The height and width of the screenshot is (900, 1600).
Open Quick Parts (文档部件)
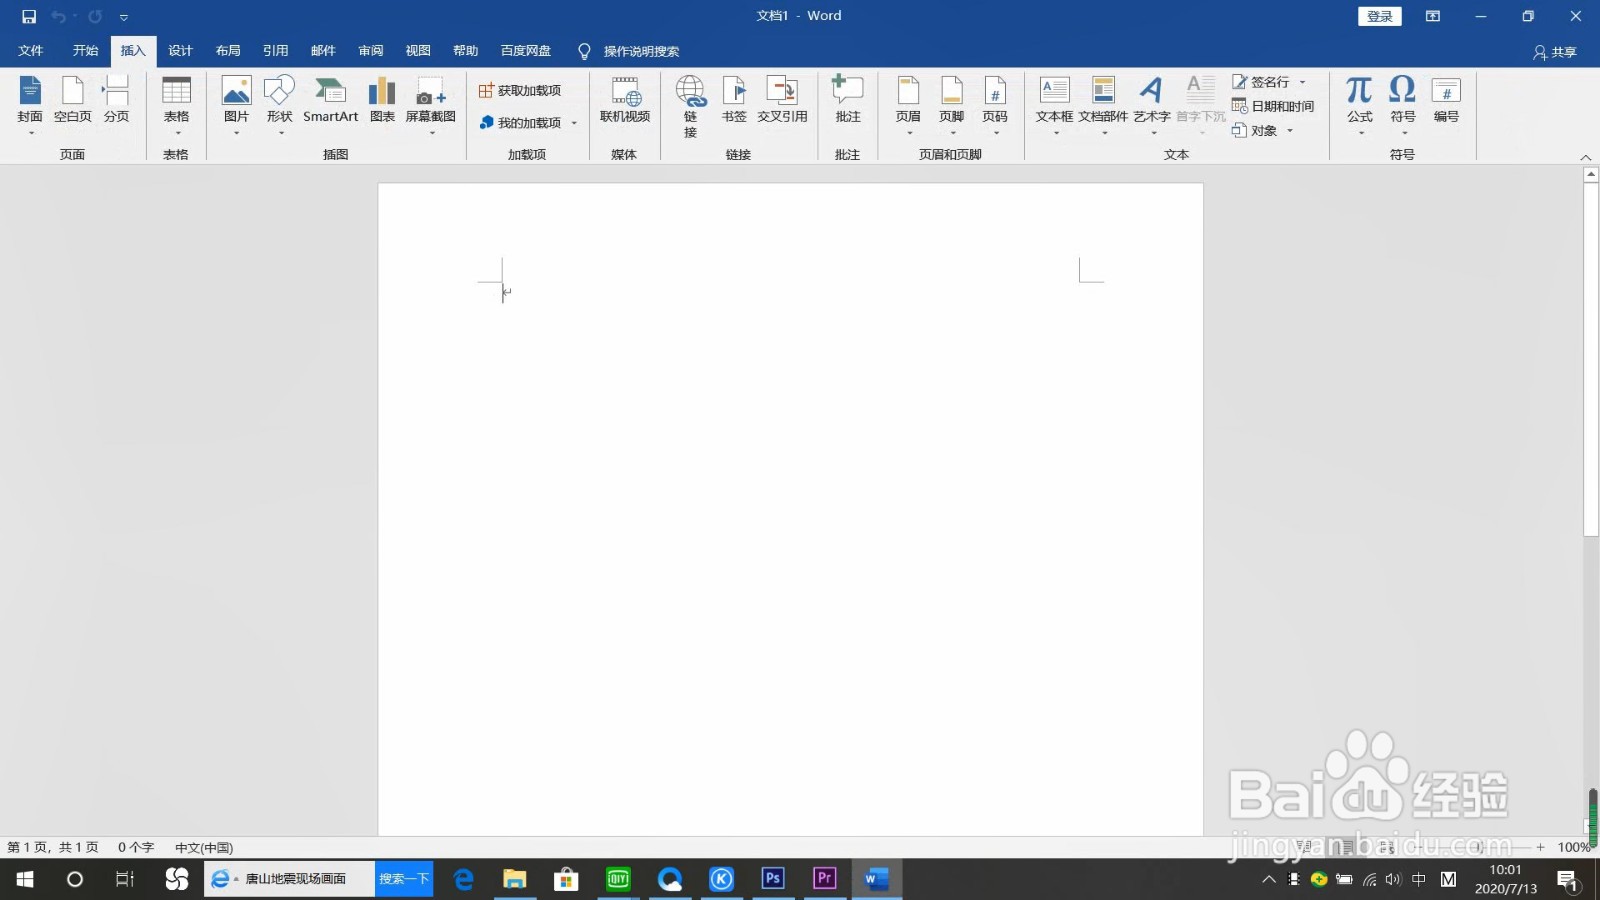pos(1103,105)
